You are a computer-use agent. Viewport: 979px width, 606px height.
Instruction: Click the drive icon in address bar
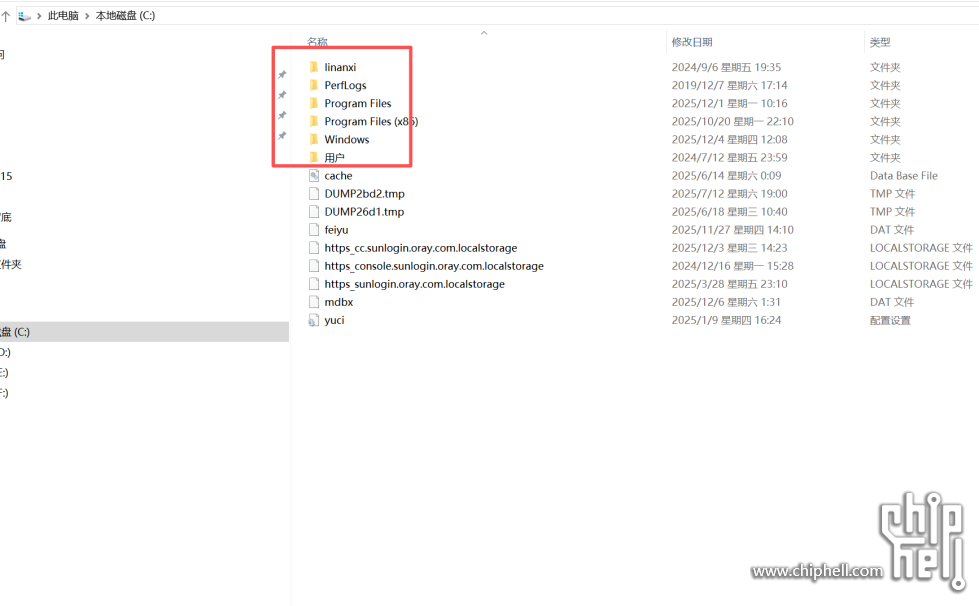tap(24, 16)
